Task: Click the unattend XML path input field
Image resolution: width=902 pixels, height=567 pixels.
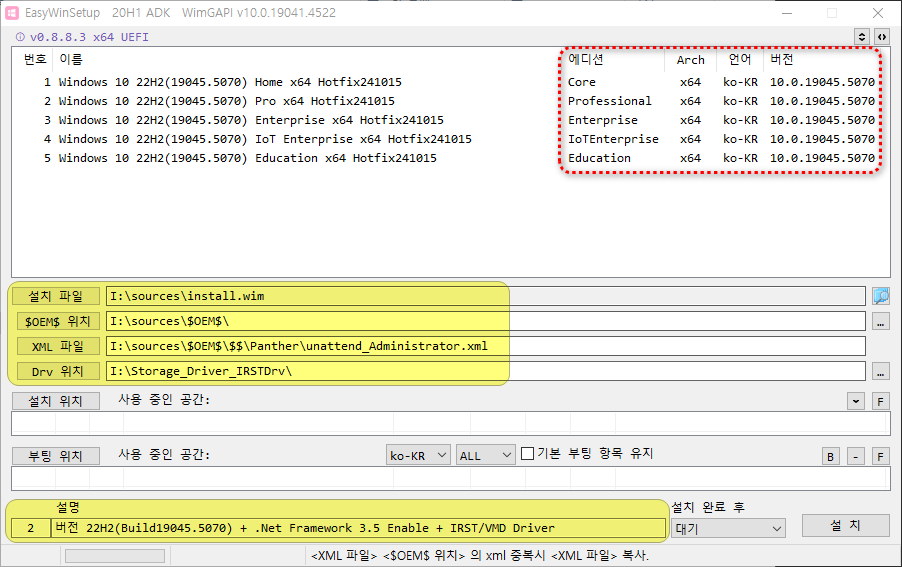Action: coord(486,346)
